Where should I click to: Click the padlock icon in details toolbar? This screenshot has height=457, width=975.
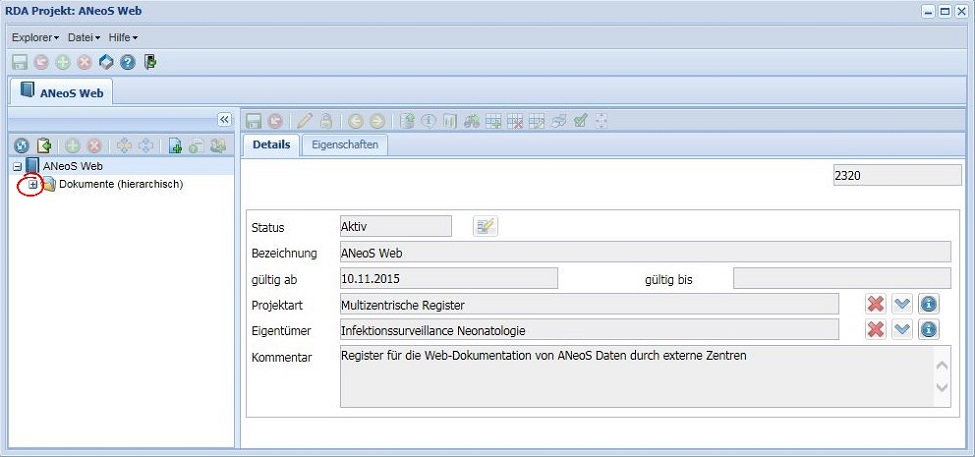click(326, 121)
